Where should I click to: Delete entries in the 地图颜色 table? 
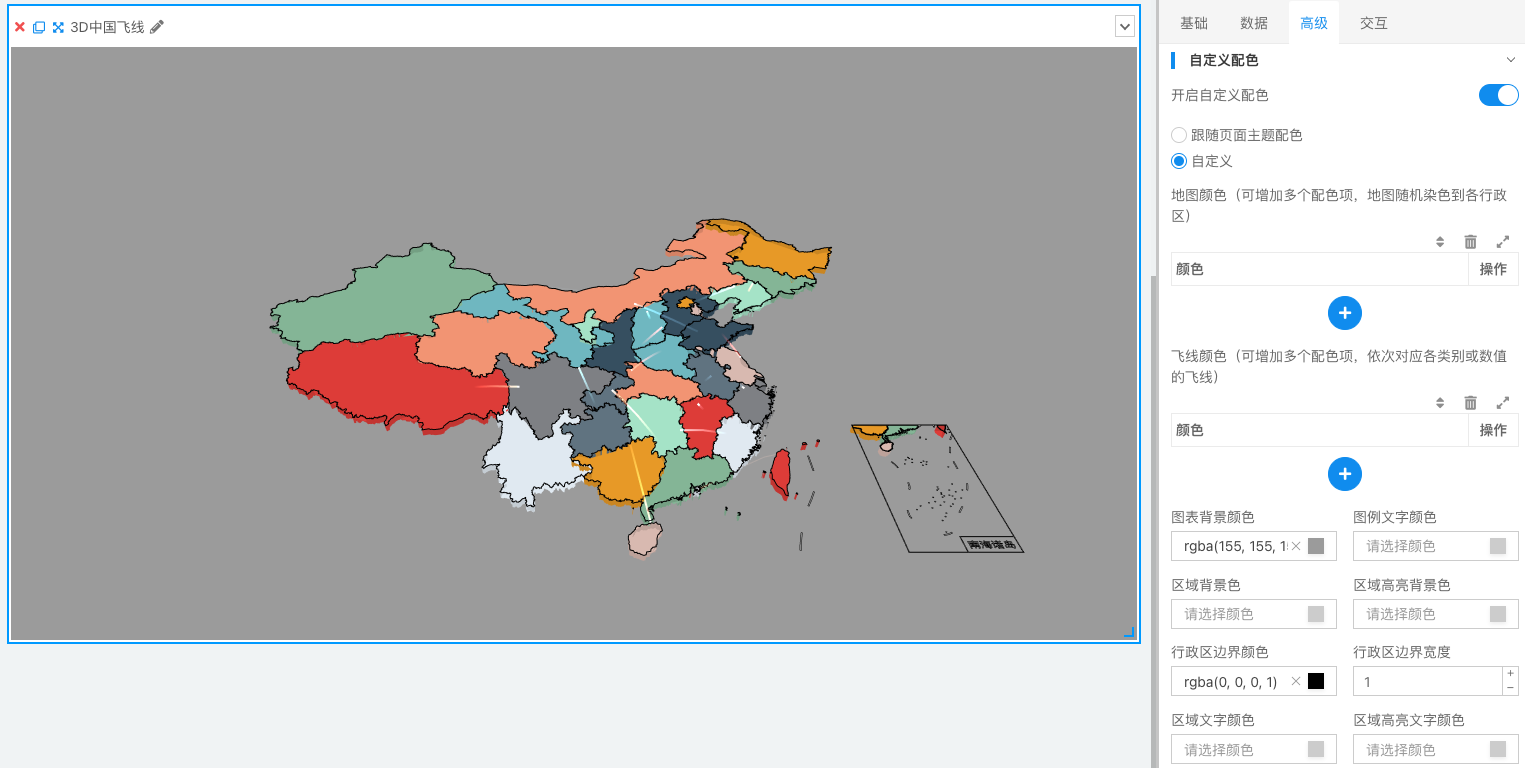coord(1470,242)
